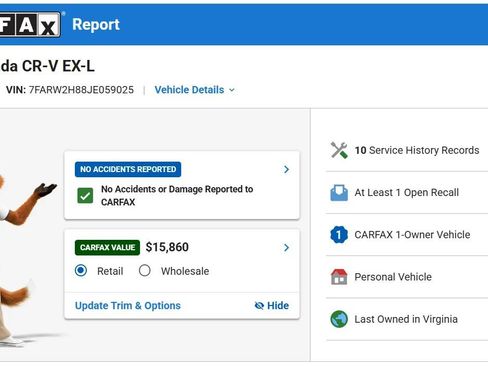The width and height of the screenshot is (488, 366).
Task: Open 10 Service History Records
Action: coord(407,150)
